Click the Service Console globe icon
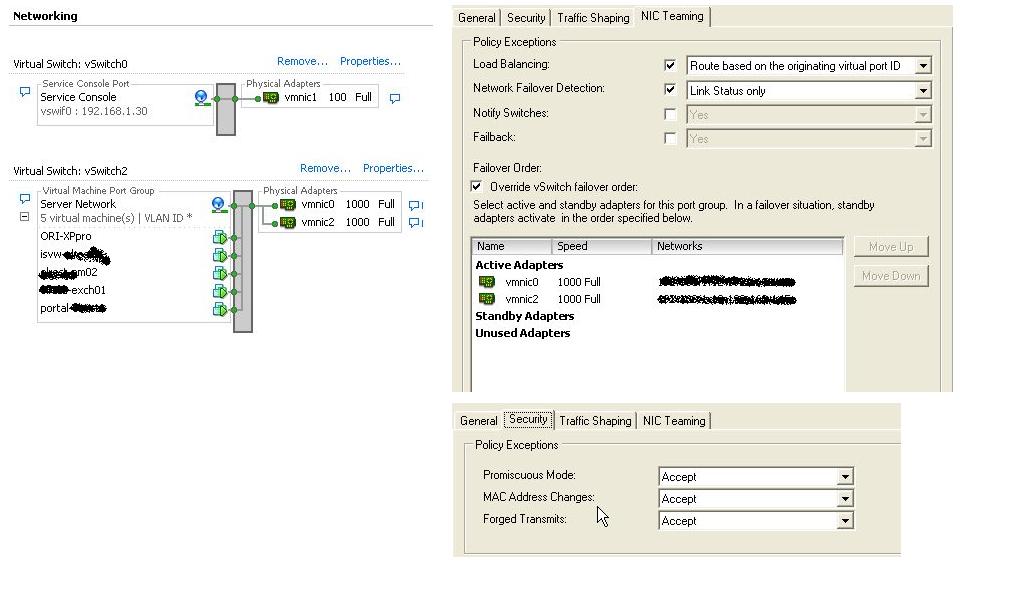Screen dimensions: 1024x600 point(201,97)
